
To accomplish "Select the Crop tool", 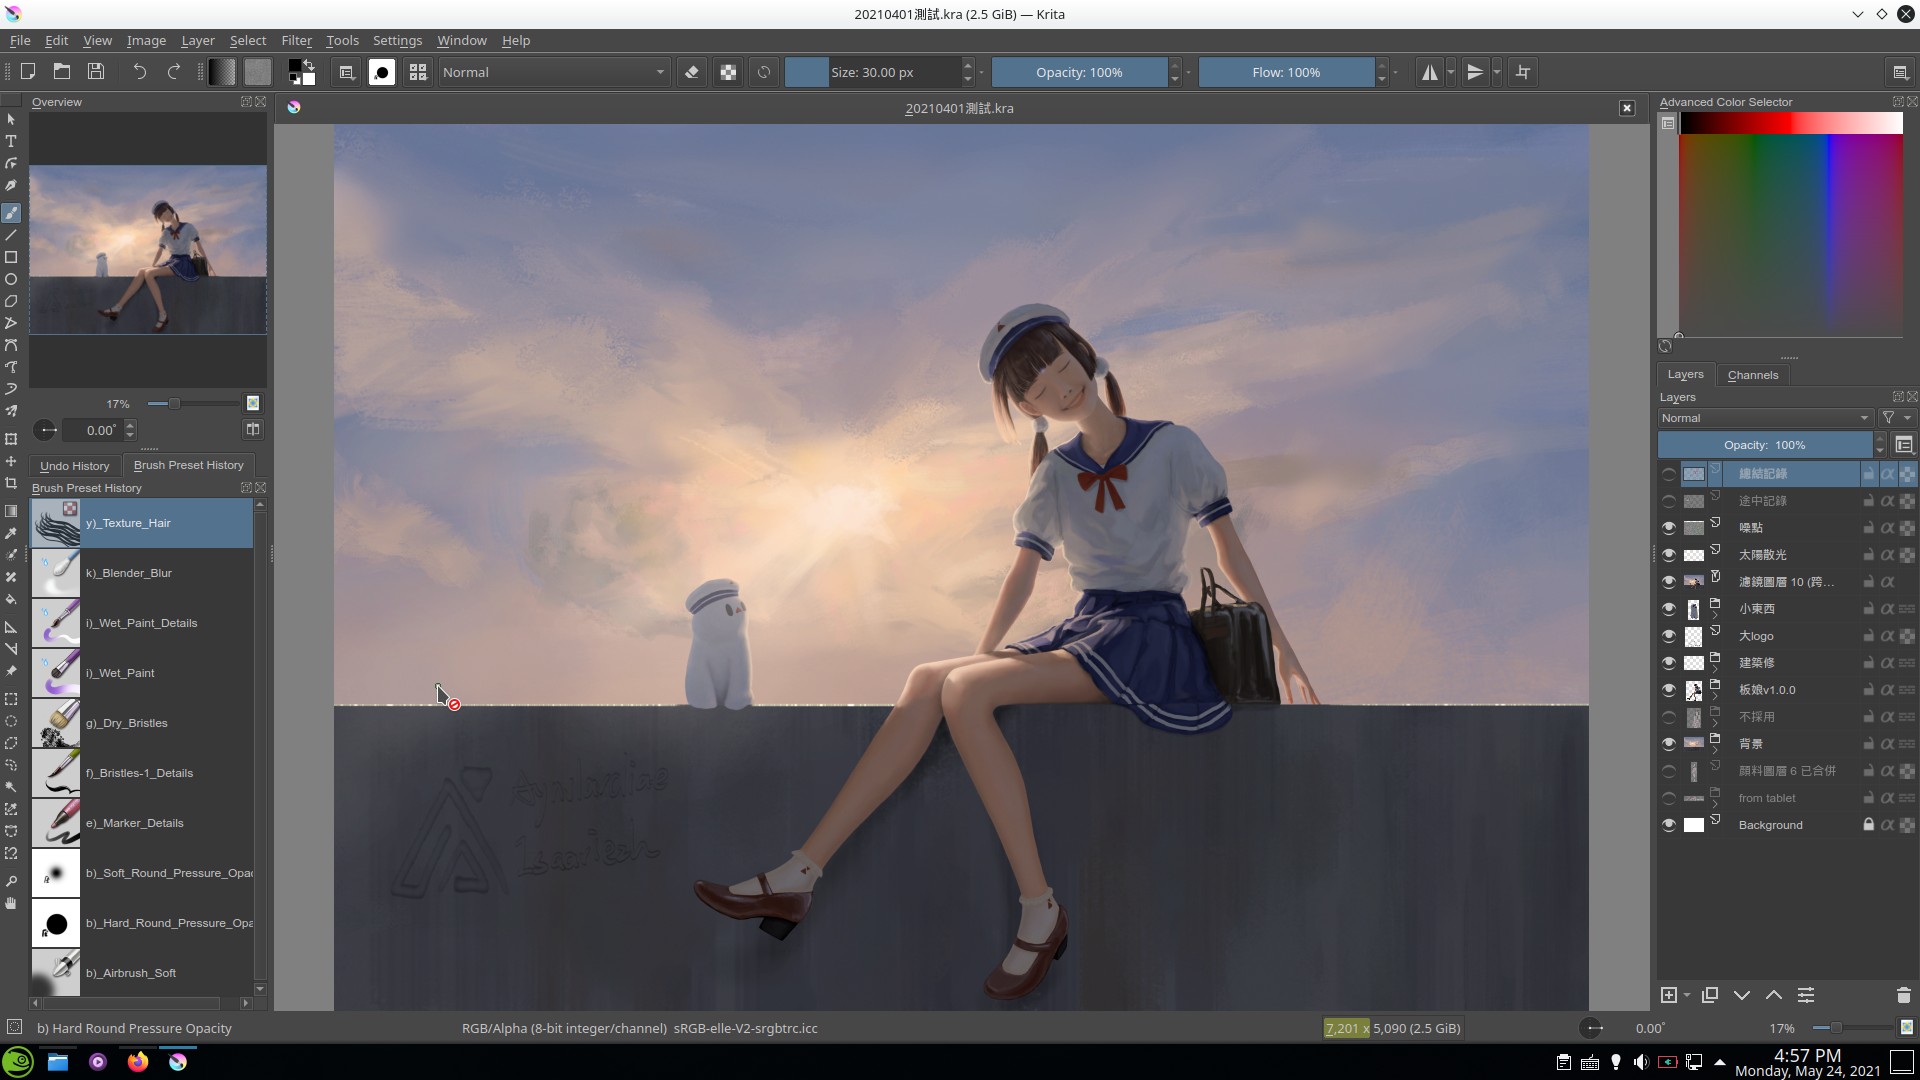I will click(11, 483).
